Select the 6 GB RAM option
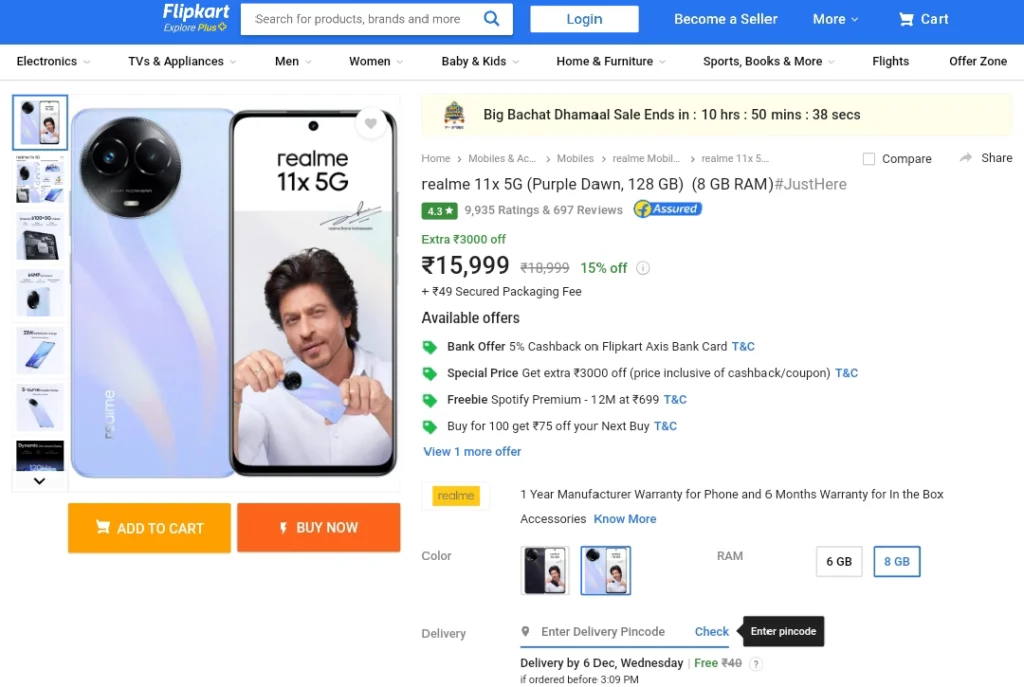 [x=839, y=562]
